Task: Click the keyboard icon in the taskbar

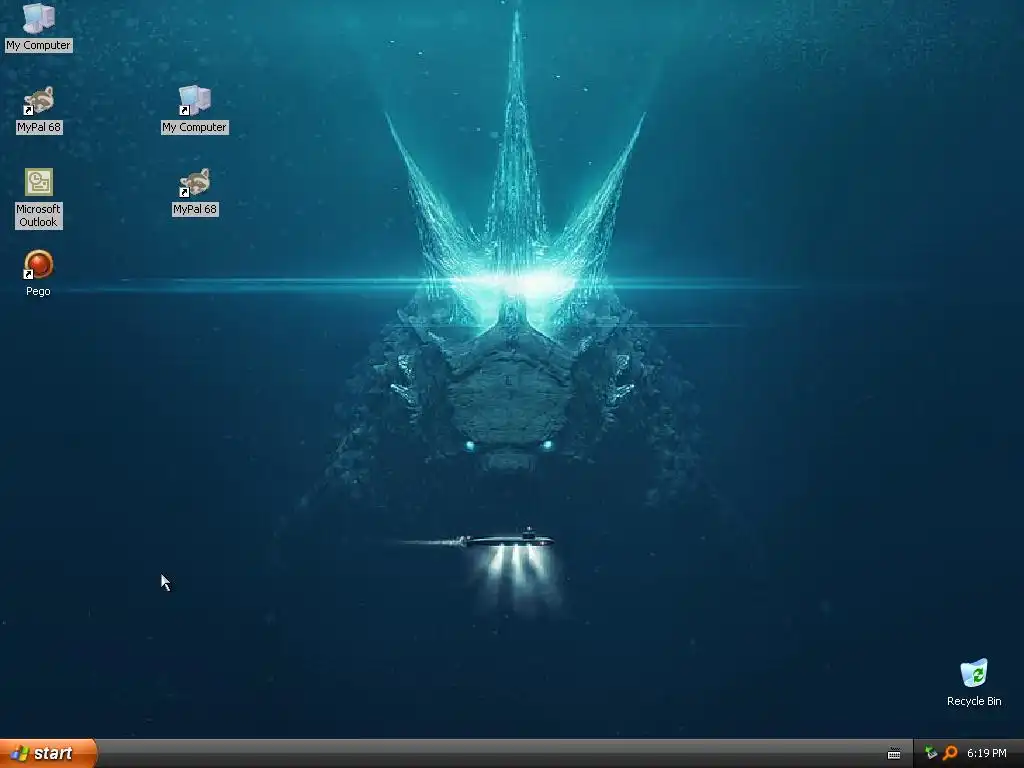Action: (x=894, y=754)
